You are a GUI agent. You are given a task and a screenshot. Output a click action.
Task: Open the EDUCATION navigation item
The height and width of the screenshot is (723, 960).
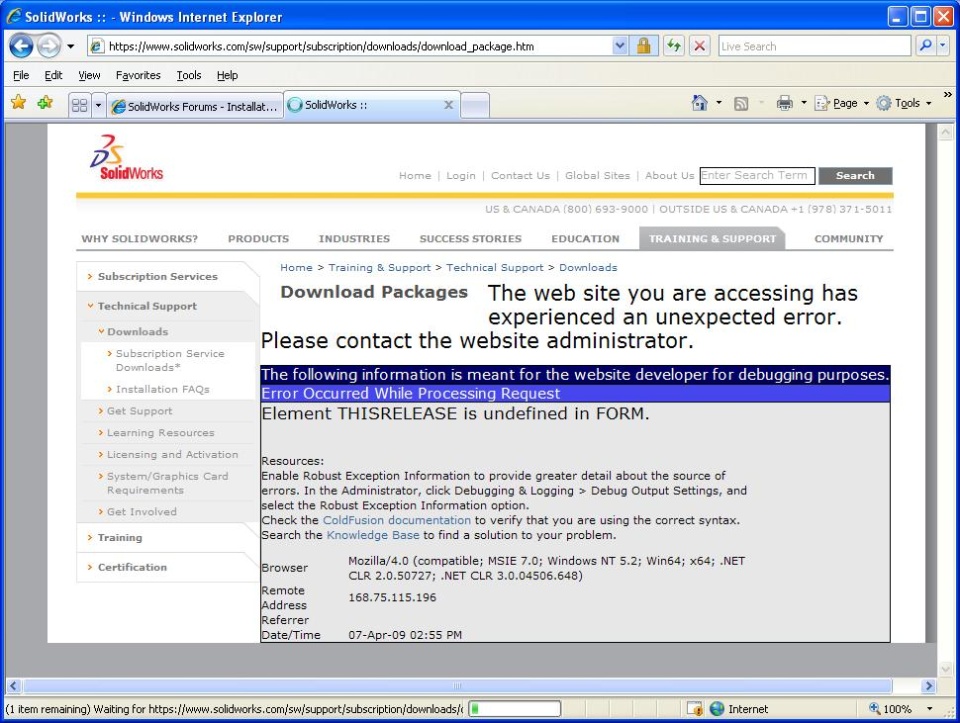(x=585, y=239)
